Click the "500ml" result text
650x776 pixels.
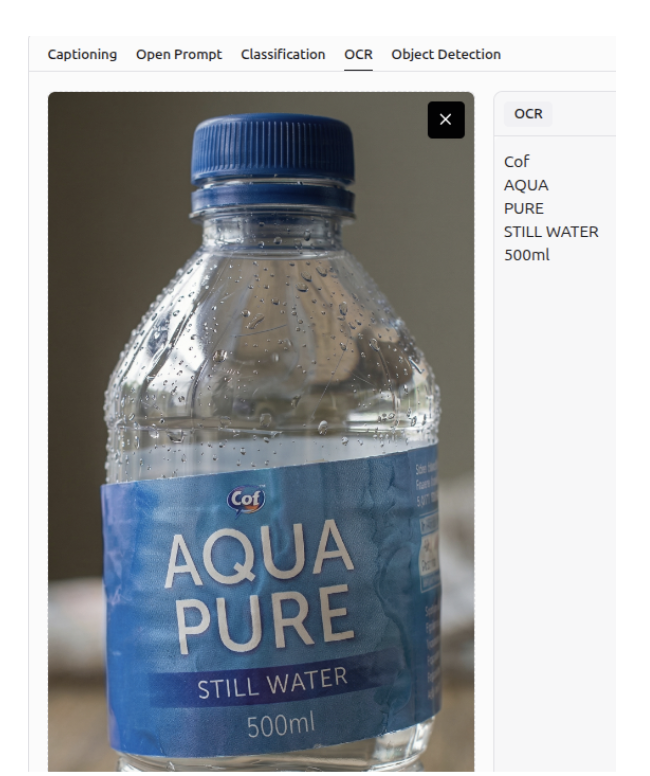tap(527, 255)
